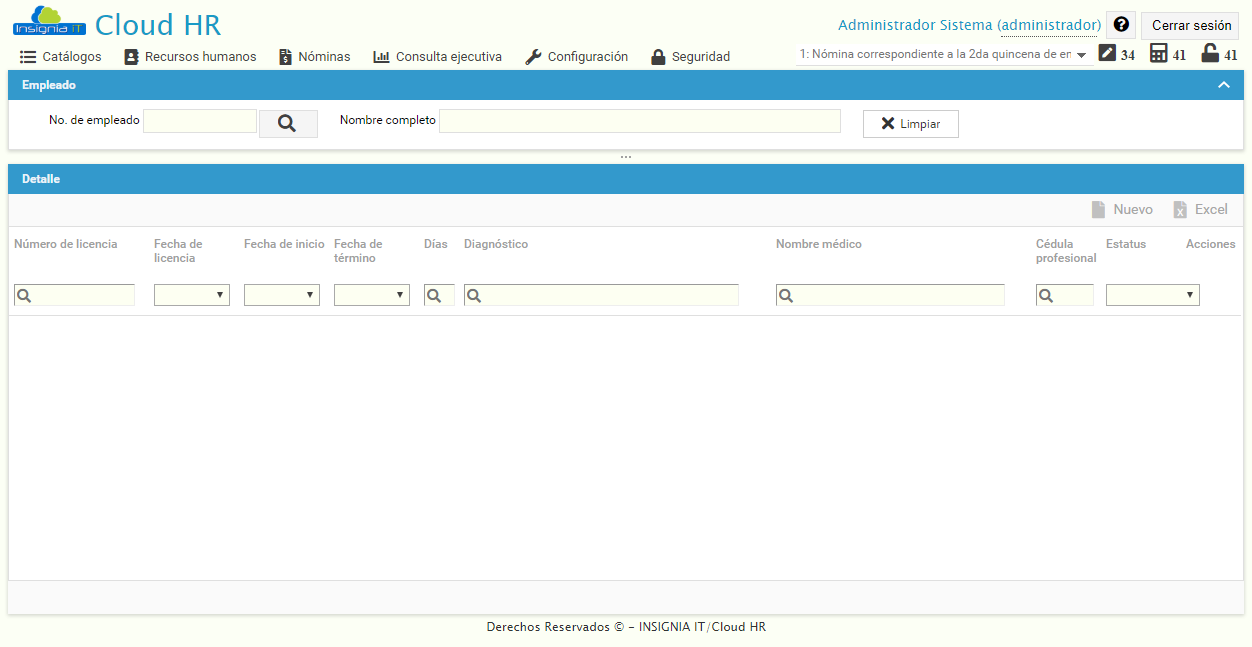Screen dimensions: 1252x647
Task: Collapse the Empleado panel with the chevron
Action: pyautogui.click(x=1224, y=85)
